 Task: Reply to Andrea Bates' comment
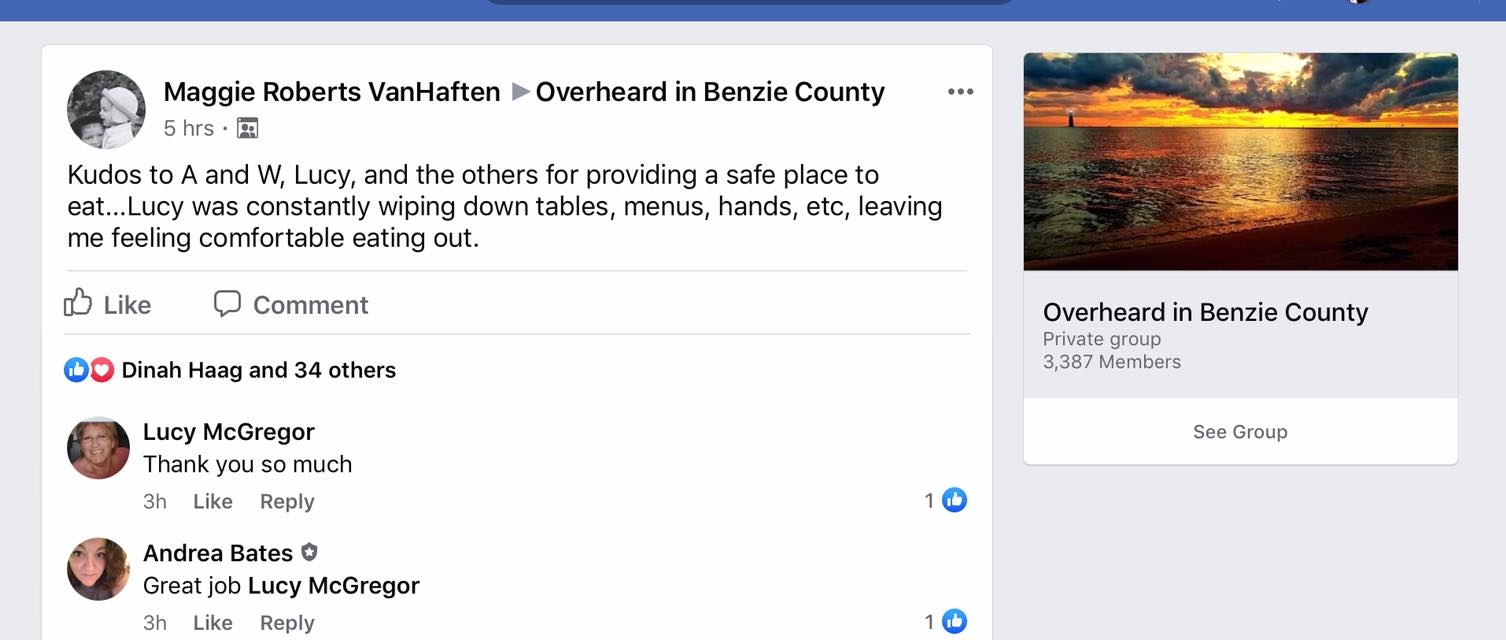pyautogui.click(x=287, y=622)
